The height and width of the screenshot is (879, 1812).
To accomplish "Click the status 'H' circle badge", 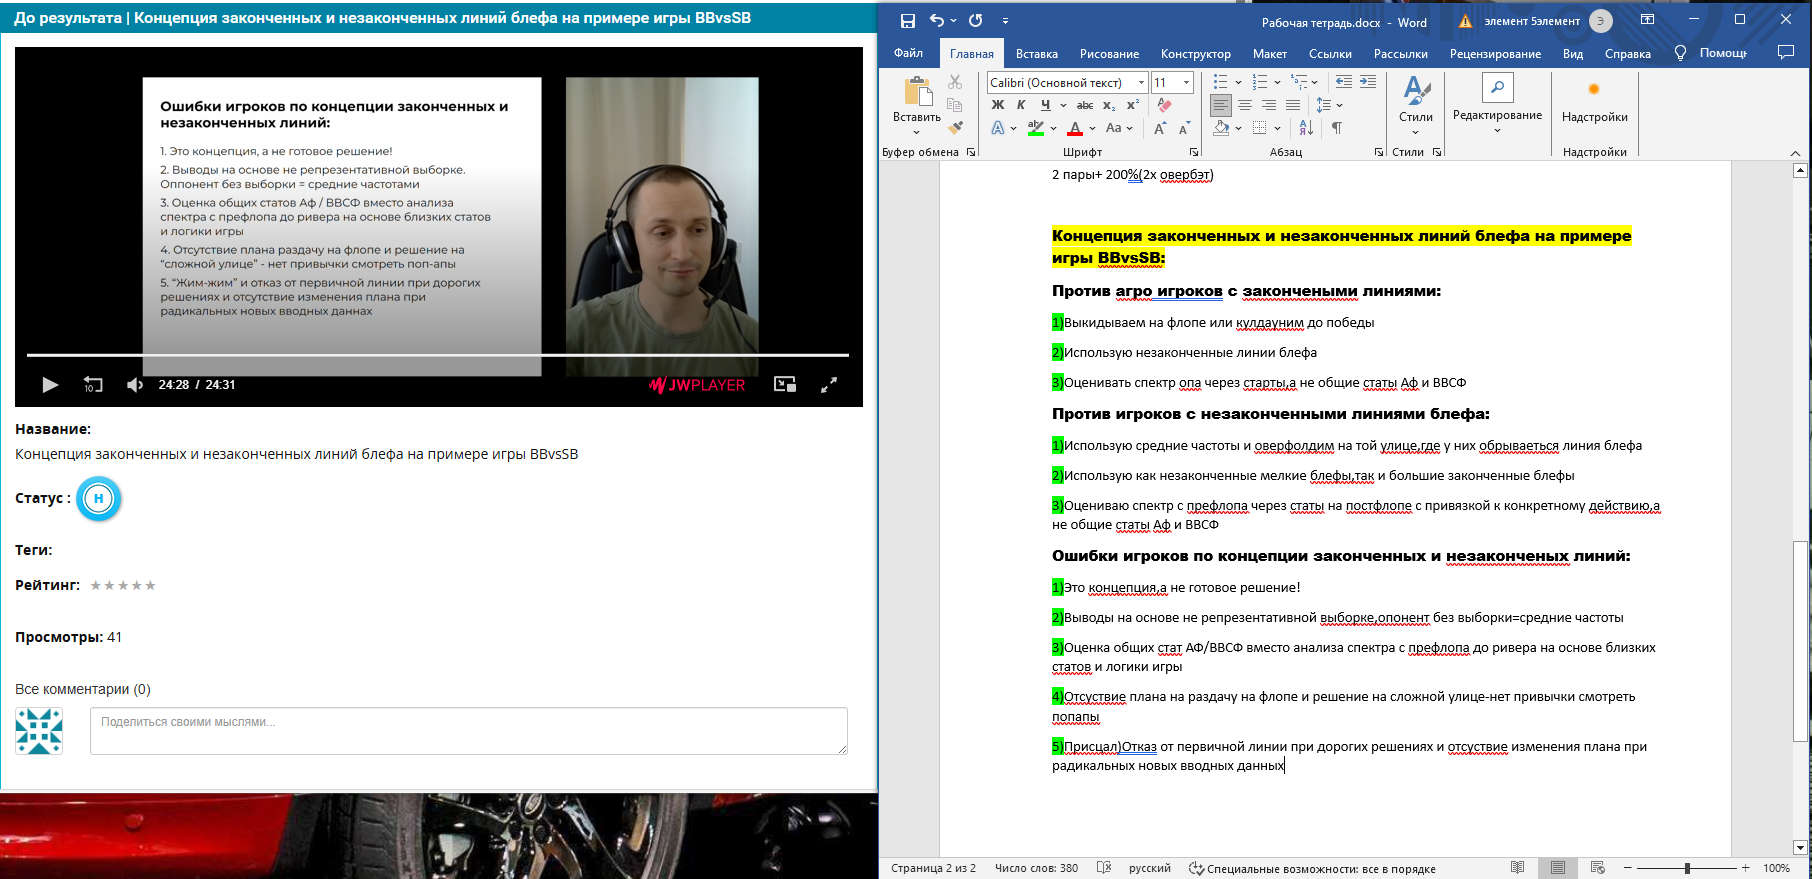I will [x=99, y=498].
